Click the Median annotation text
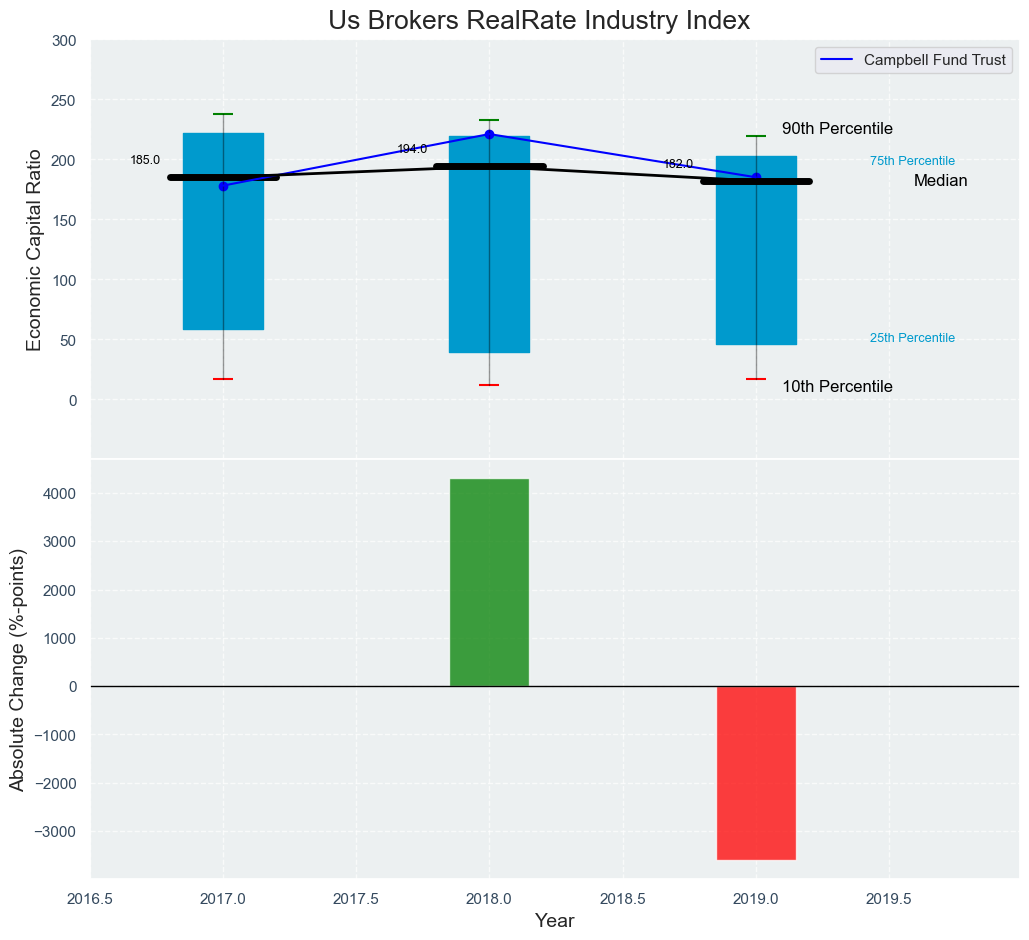1029x940 pixels. 940,181
